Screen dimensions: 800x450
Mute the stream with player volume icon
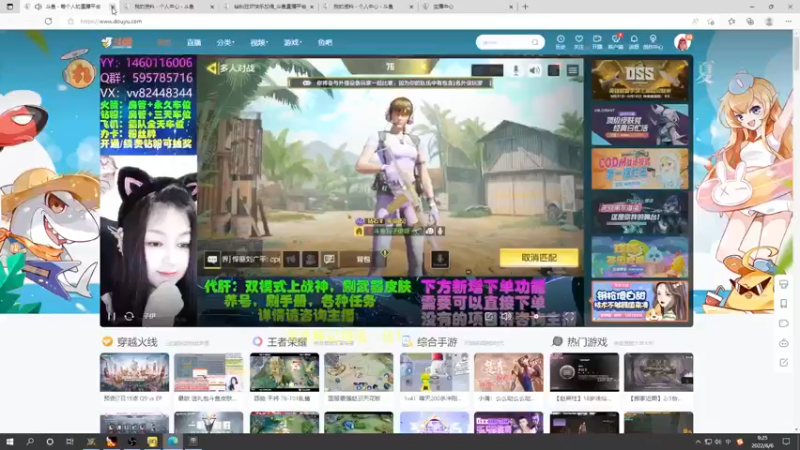click(505, 316)
